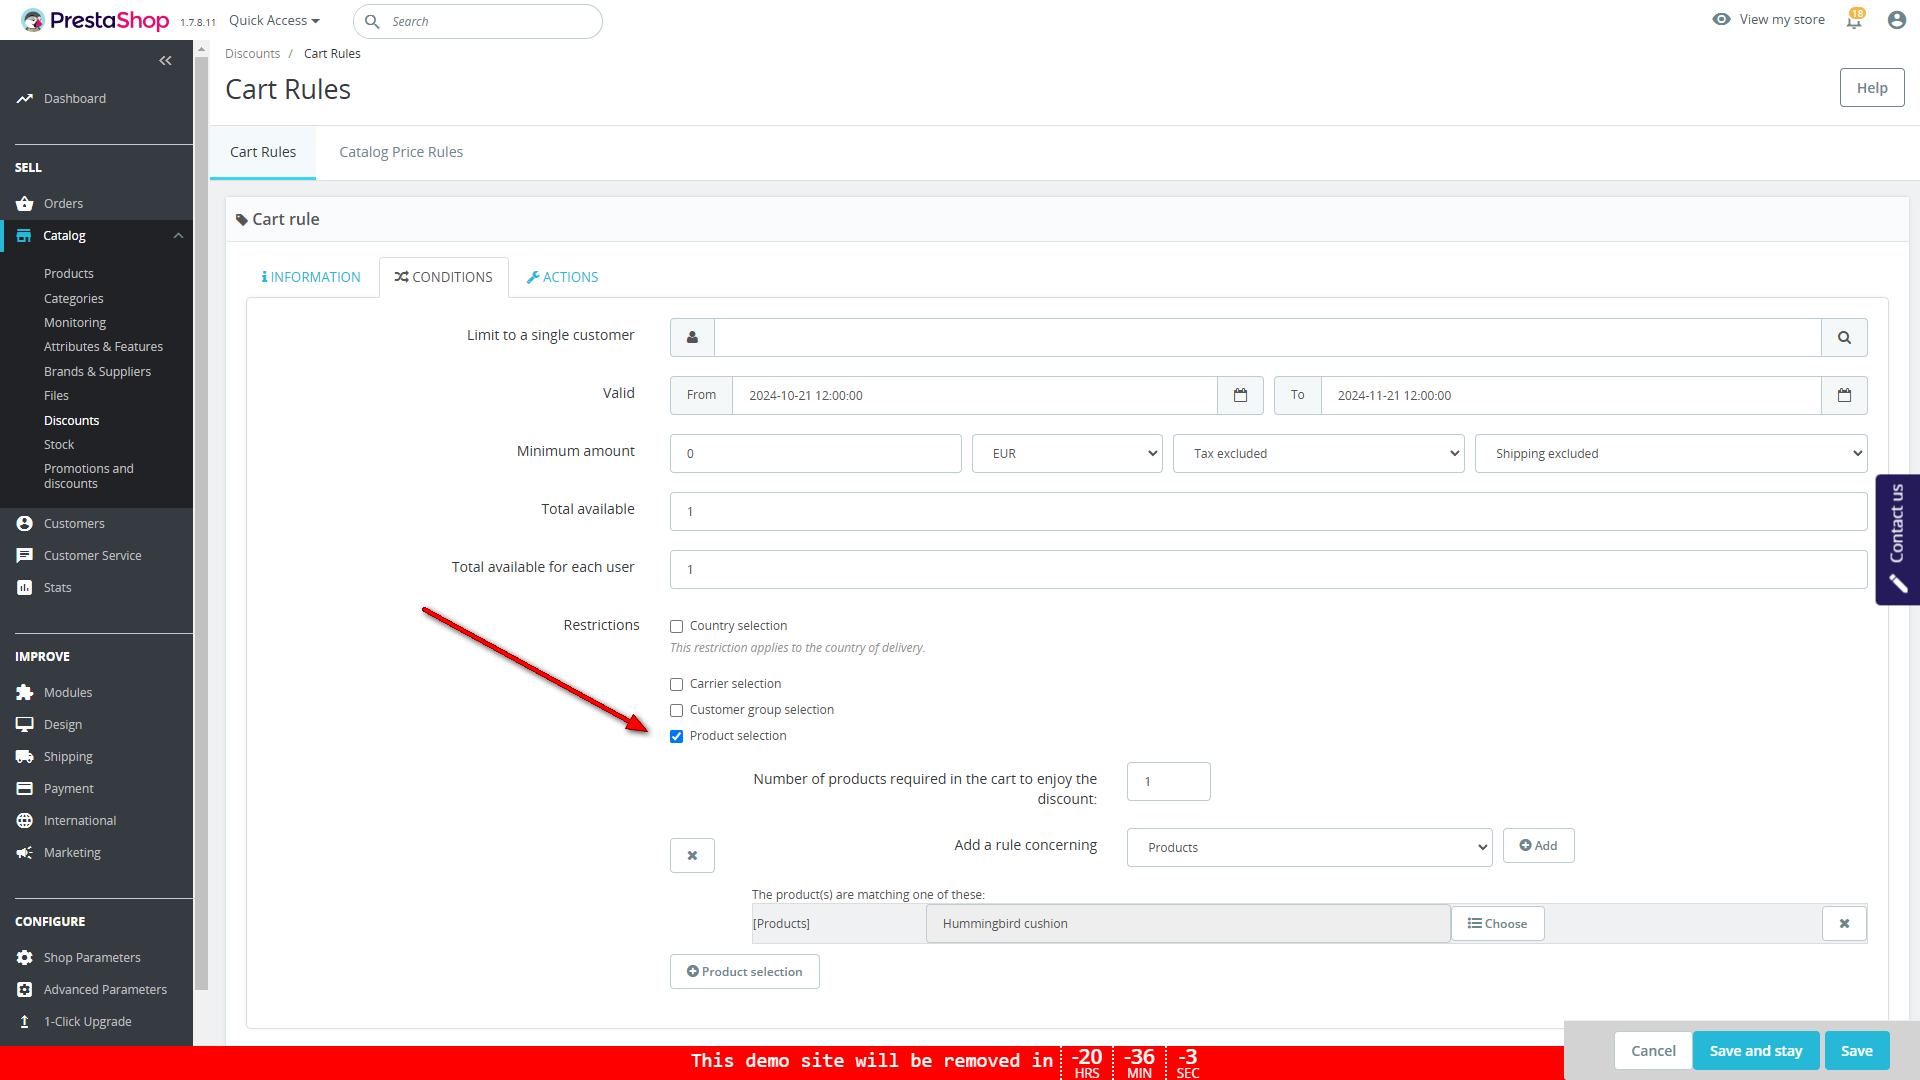Image resolution: width=1920 pixels, height=1080 pixels.
Task: Click the customer search magnifier icon
Action: pyautogui.click(x=1844, y=338)
